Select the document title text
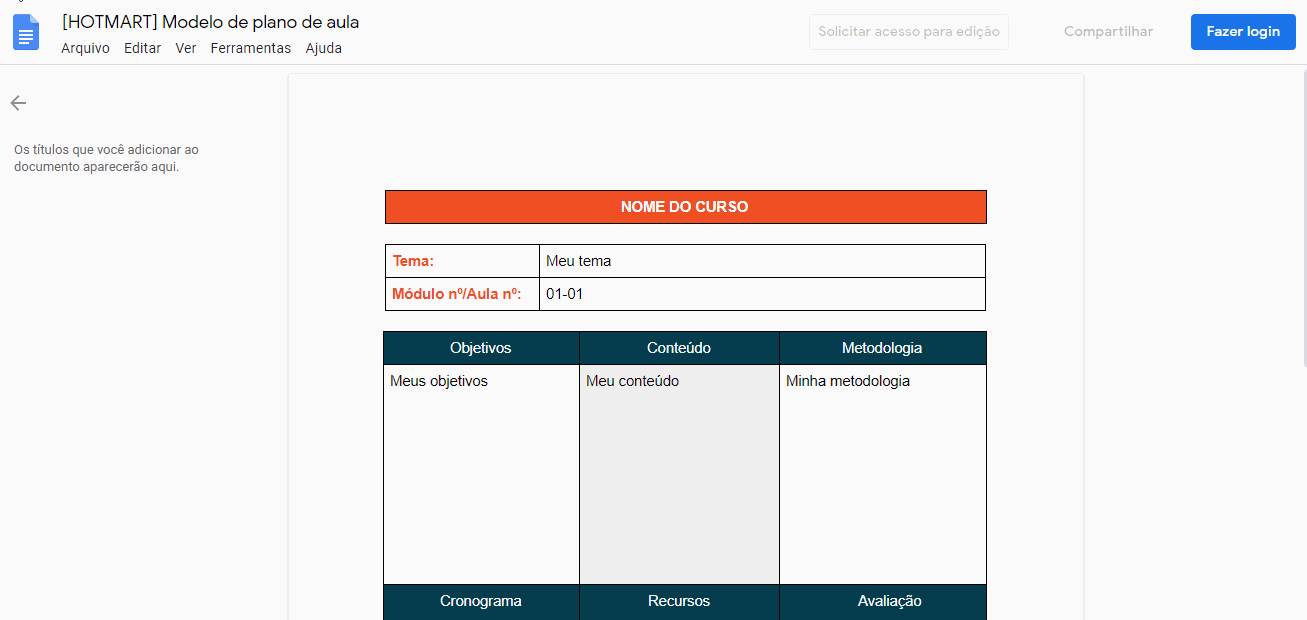Image resolution: width=1307 pixels, height=620 pixels. pos(210,22)
